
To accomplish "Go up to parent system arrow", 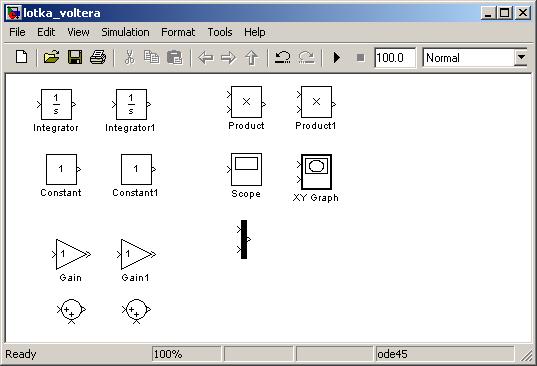I will coord(252,58).
